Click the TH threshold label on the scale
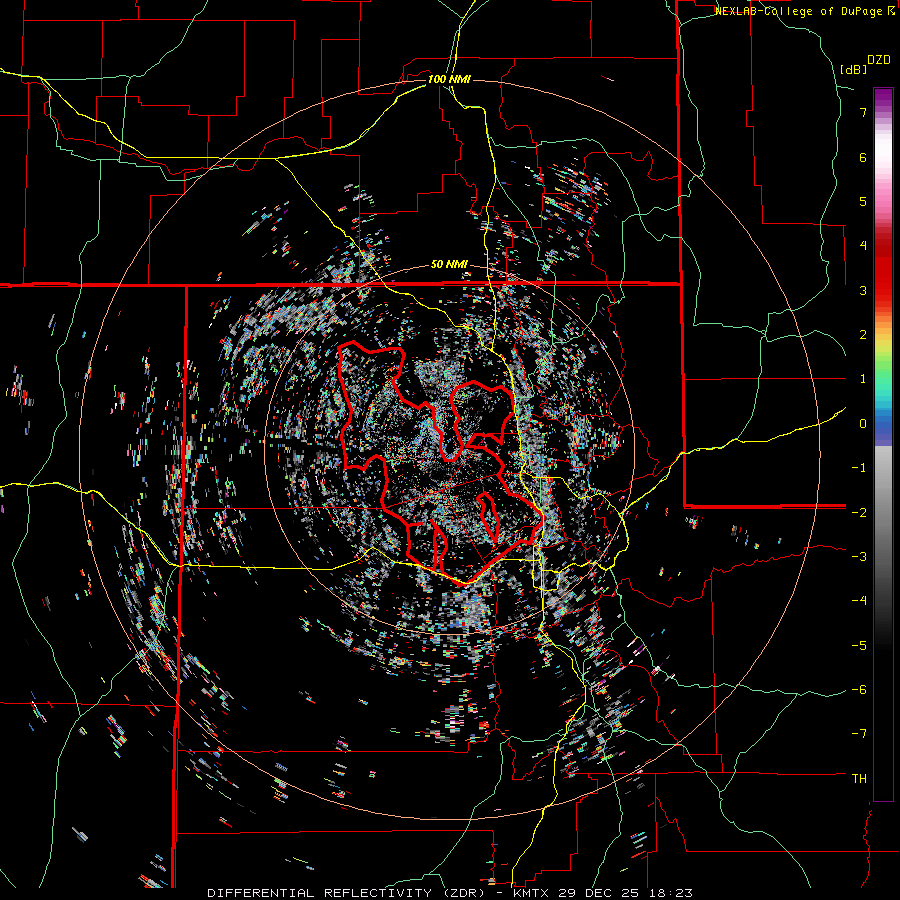 point(859,779)
